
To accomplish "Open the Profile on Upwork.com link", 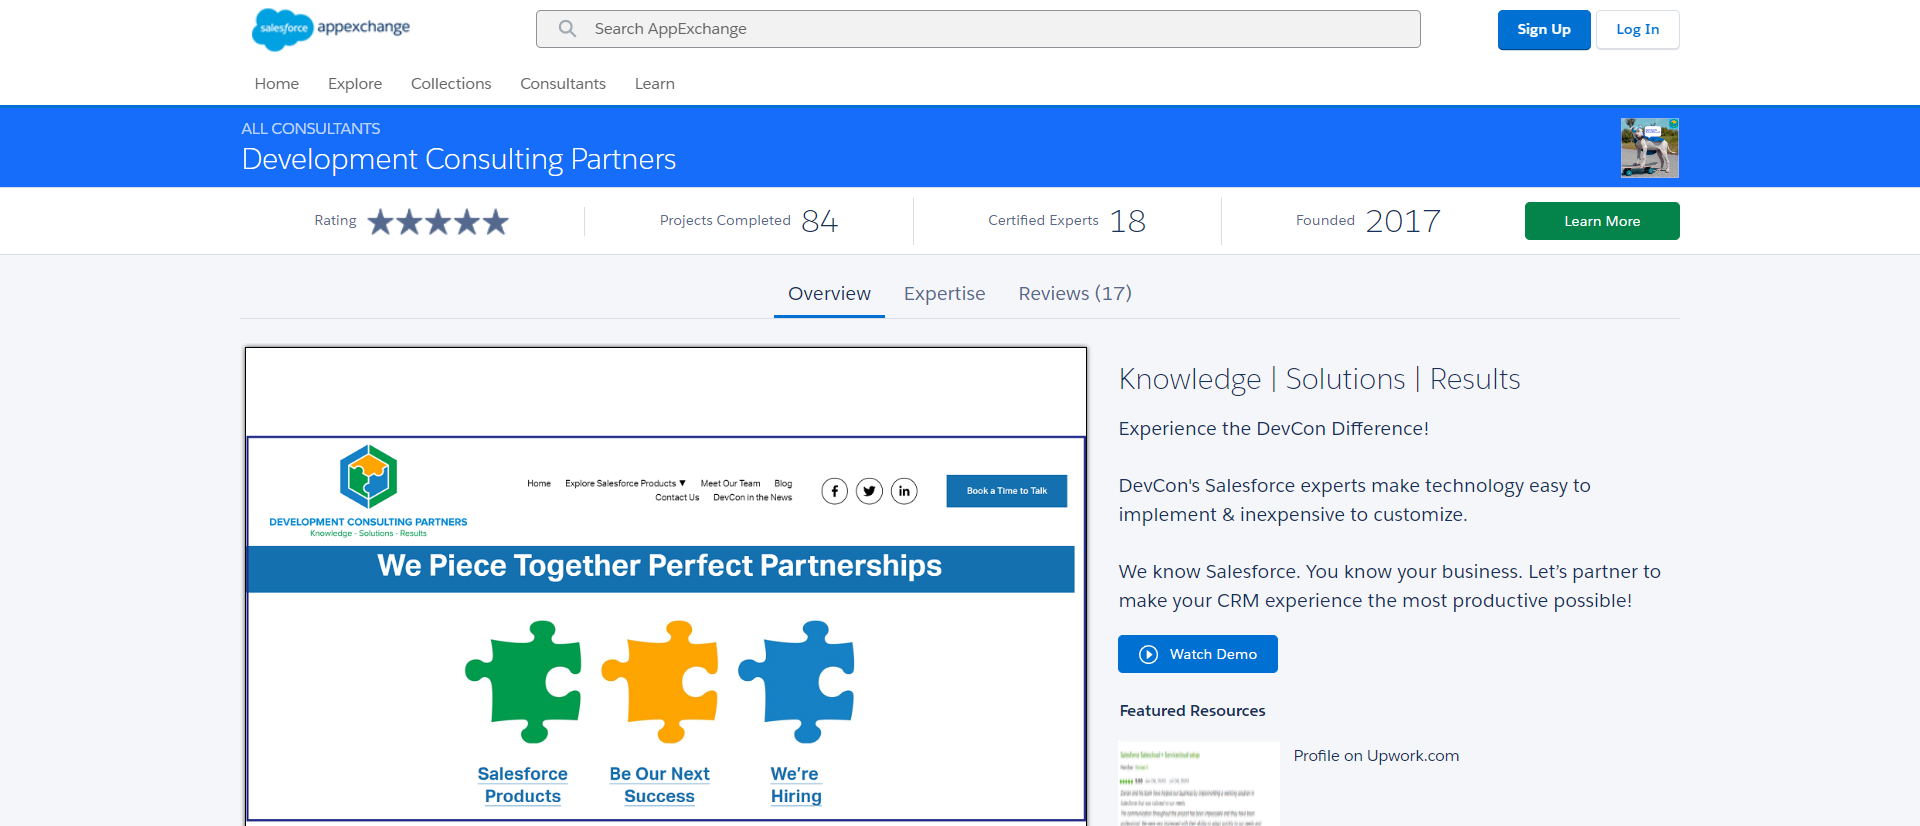I will 1376,756.
